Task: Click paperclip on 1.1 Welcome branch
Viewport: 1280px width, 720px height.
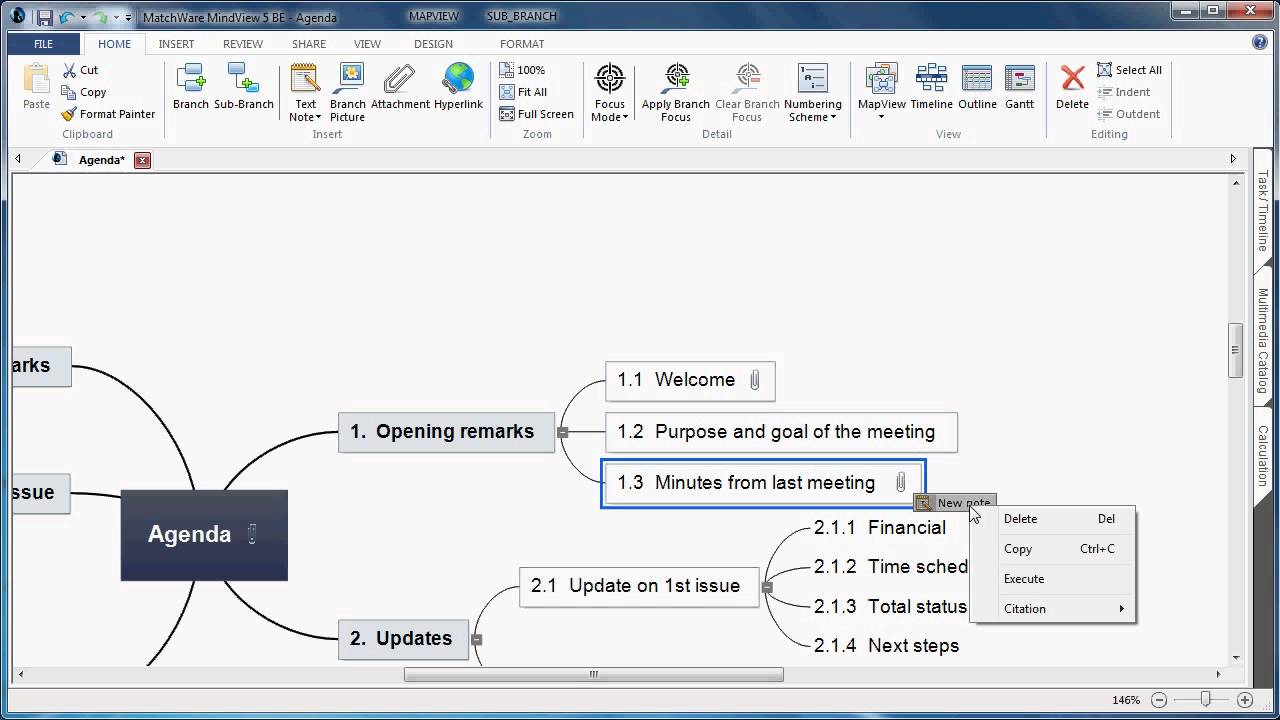Action: (x=754, y=380)
